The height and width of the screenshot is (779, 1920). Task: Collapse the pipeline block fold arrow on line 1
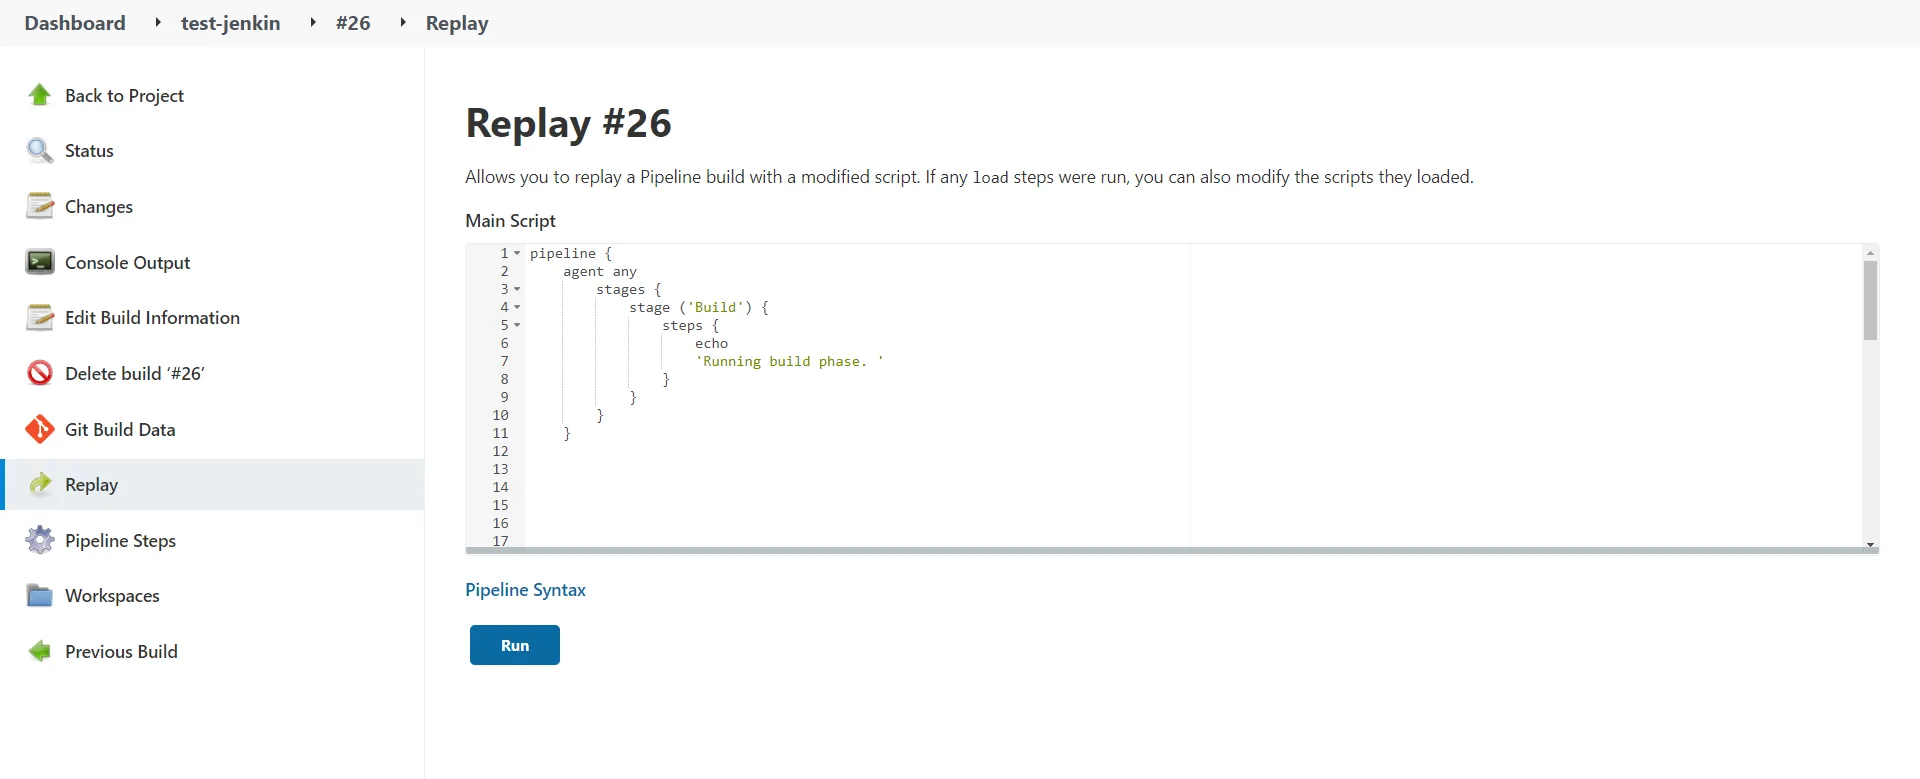pyautogui.click(x=517, y=254)
